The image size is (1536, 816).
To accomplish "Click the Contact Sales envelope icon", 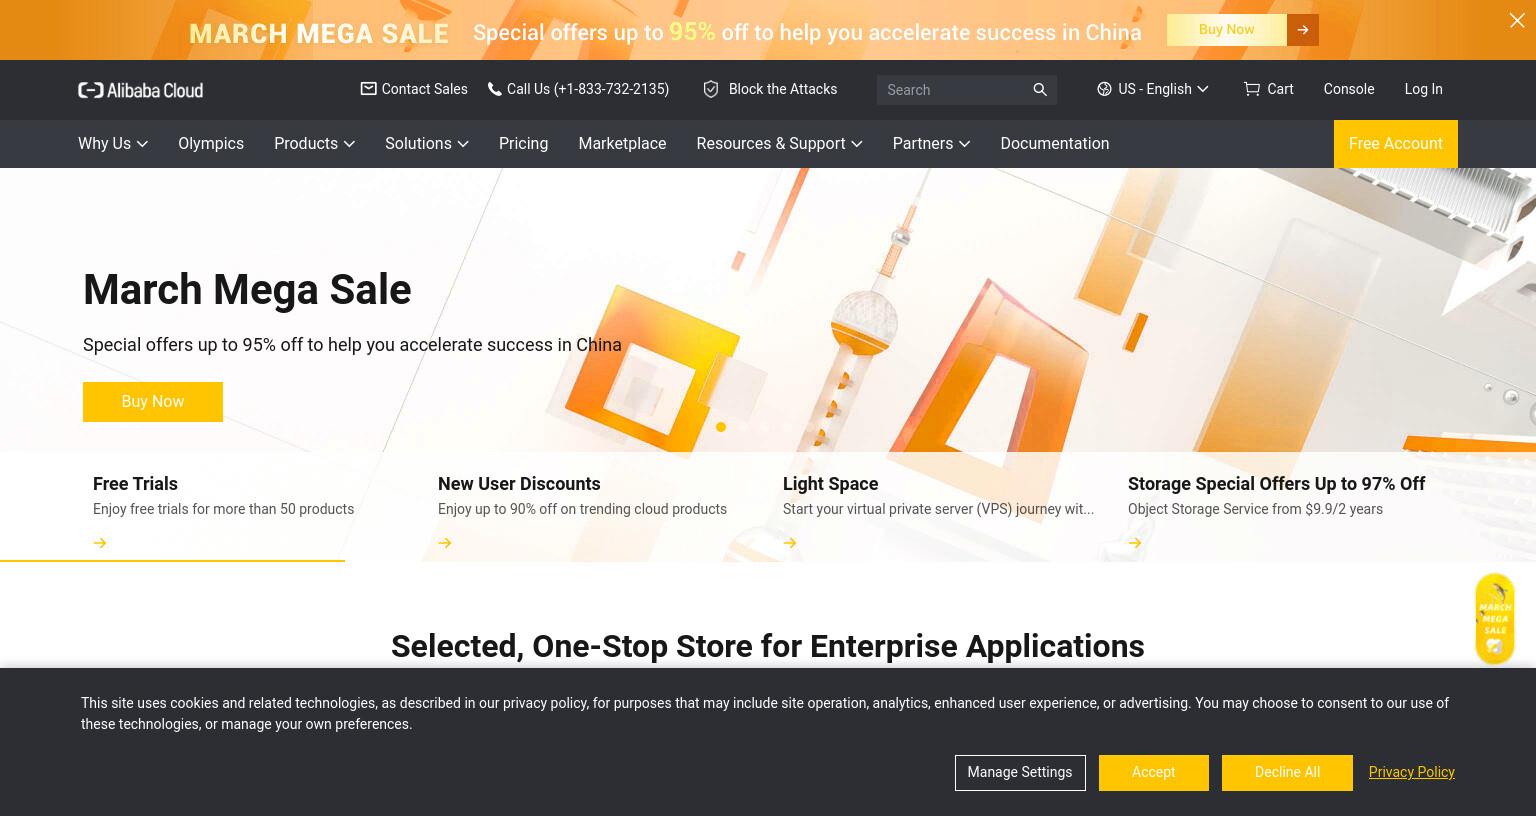I will pyautogui.click(x=369, y=89).
